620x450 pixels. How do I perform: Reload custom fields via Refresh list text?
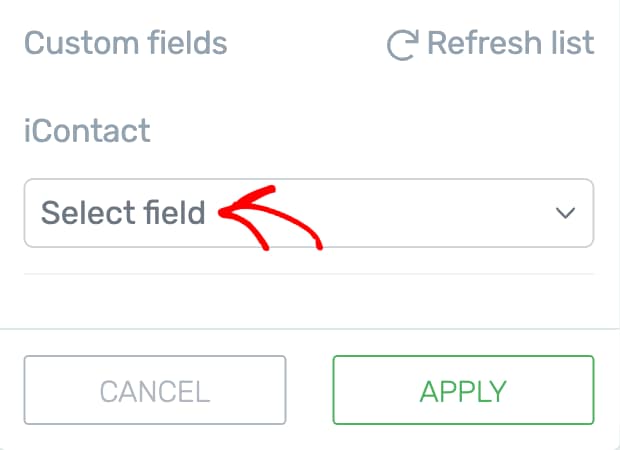(x=510, y=44)
